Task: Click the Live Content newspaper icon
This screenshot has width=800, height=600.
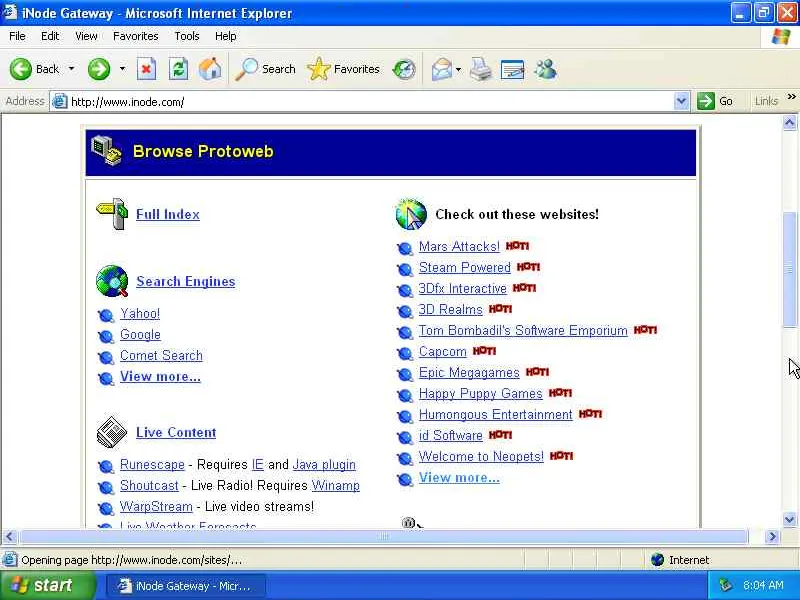Action: [112, 432]
